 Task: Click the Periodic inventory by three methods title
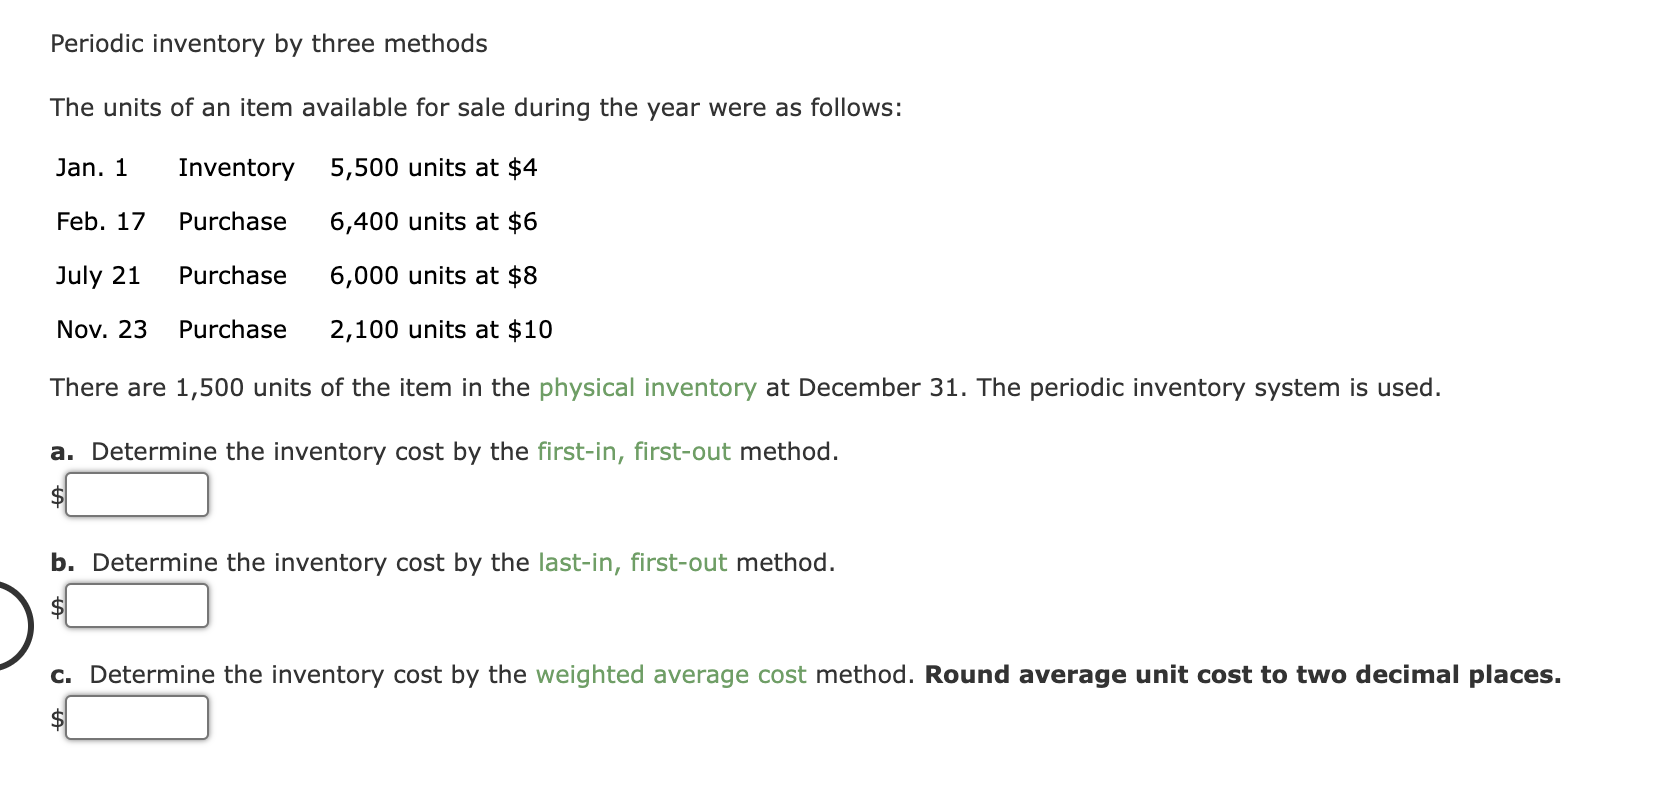pos(268,43)
